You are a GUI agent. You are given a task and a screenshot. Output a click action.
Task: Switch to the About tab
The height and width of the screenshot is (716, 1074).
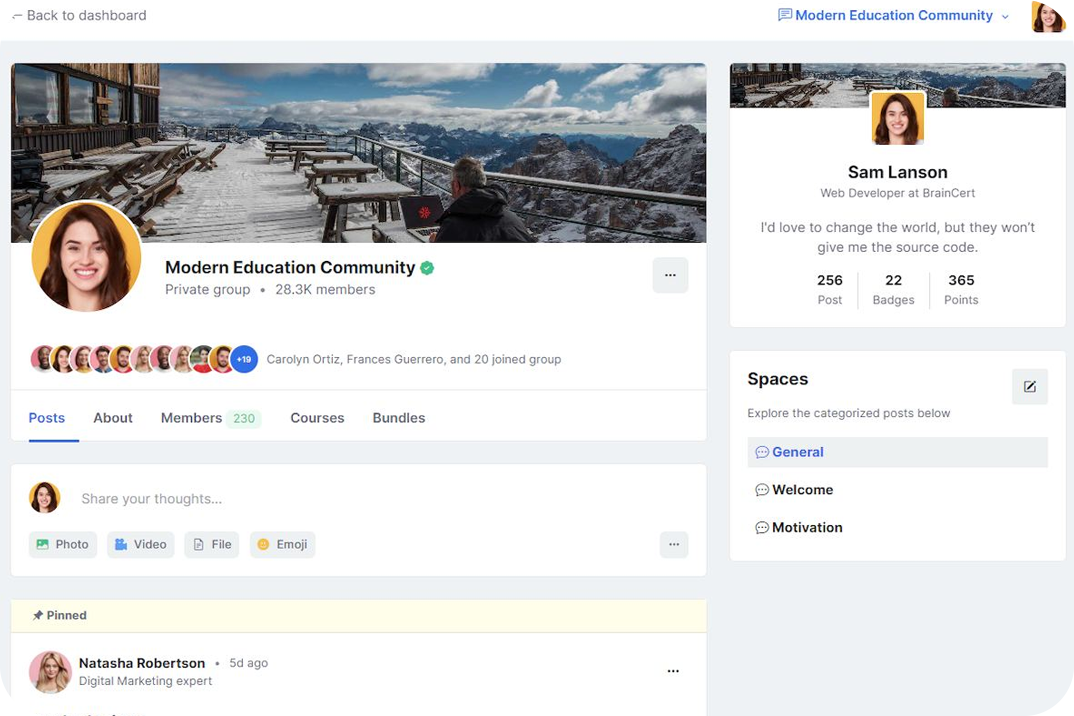(113, 418)
